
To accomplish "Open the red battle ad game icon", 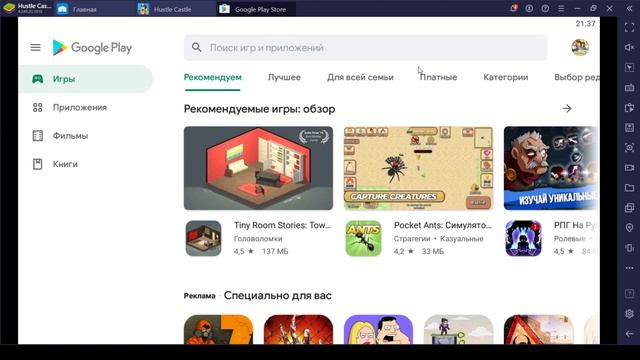I will point(298,329).
